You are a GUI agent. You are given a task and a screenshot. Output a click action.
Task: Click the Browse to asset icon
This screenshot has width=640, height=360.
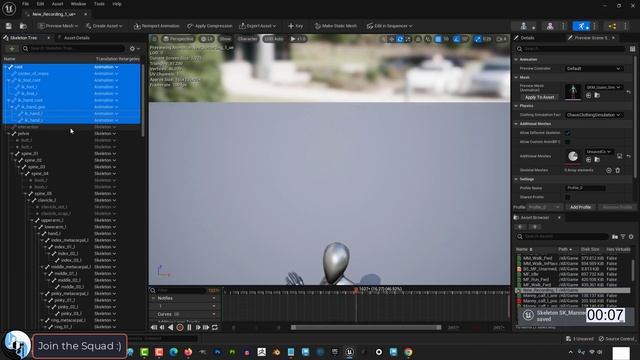click(23, 26)
